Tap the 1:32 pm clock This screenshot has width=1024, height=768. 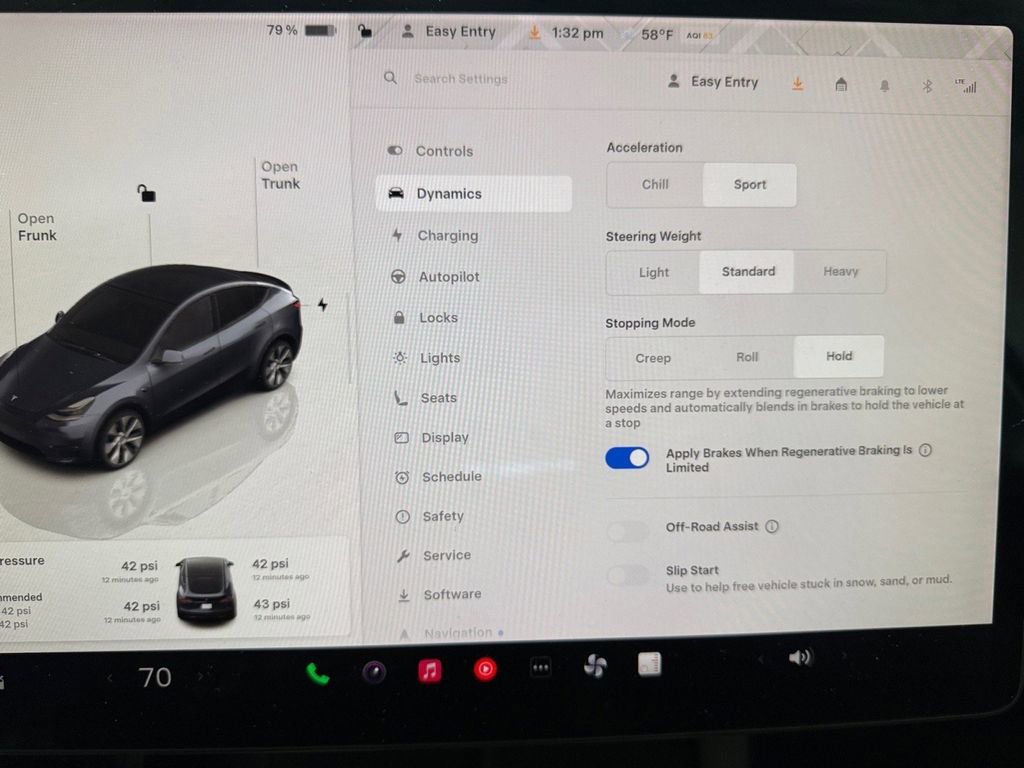pos(577,33)
